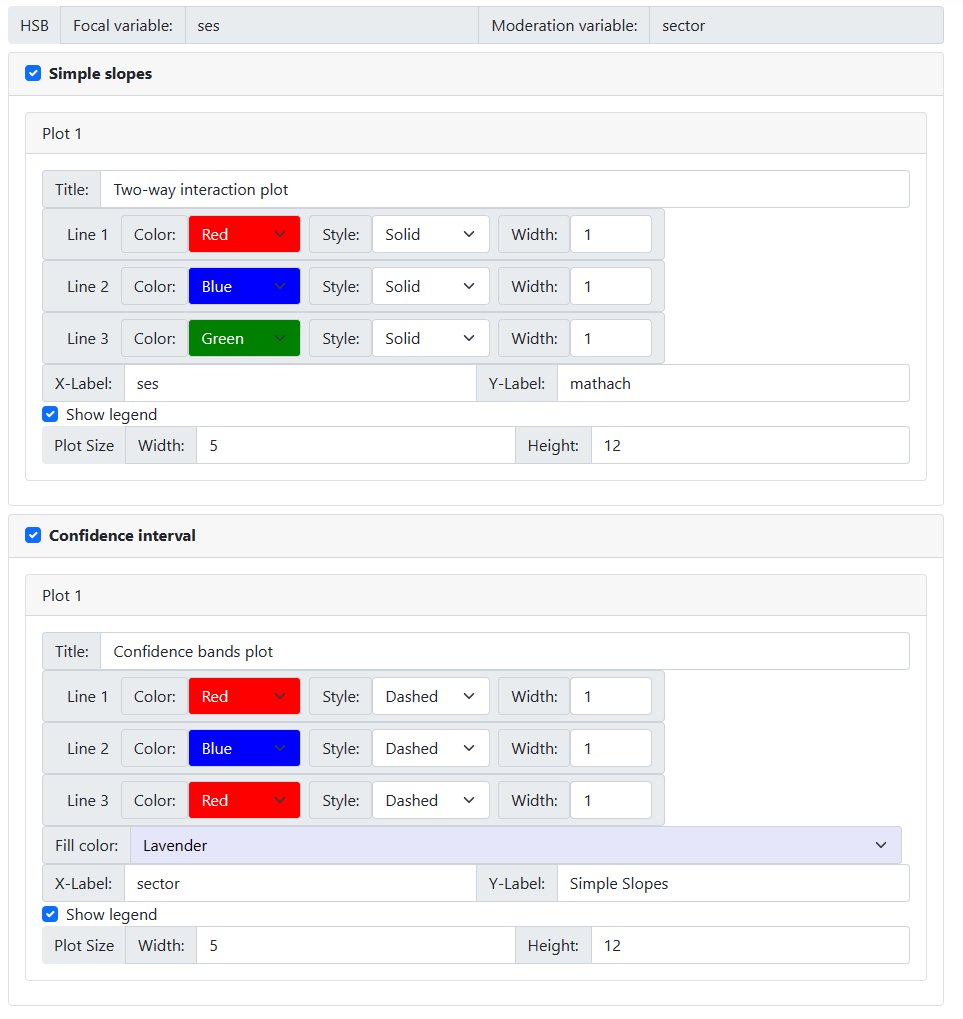Image resolution: width=963 pixels, height=1019 pixels.
Task: Open Simple slopes Line 2 Blue color dropdown
Action: click(244, 287)
